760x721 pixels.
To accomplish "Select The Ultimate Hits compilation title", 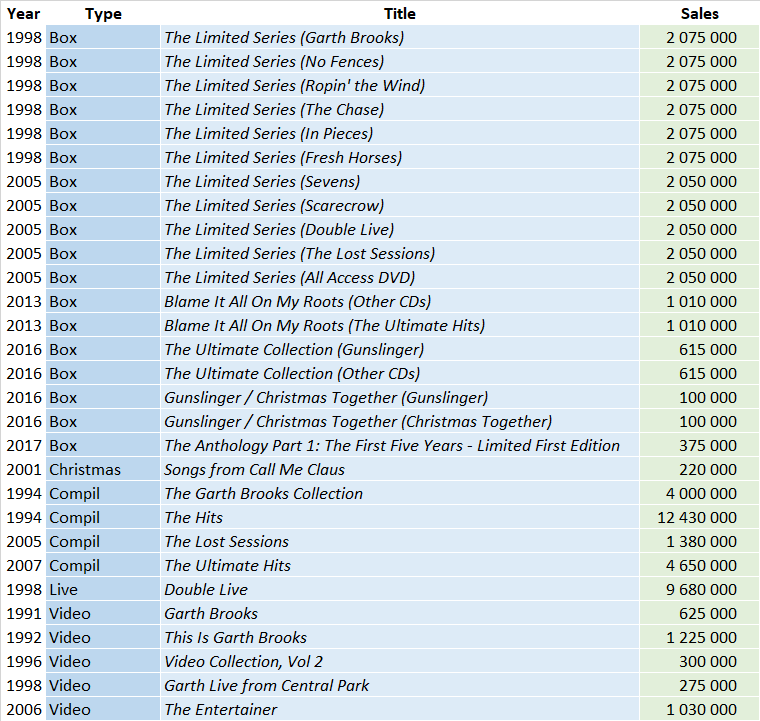I will (x=227, y=565).
